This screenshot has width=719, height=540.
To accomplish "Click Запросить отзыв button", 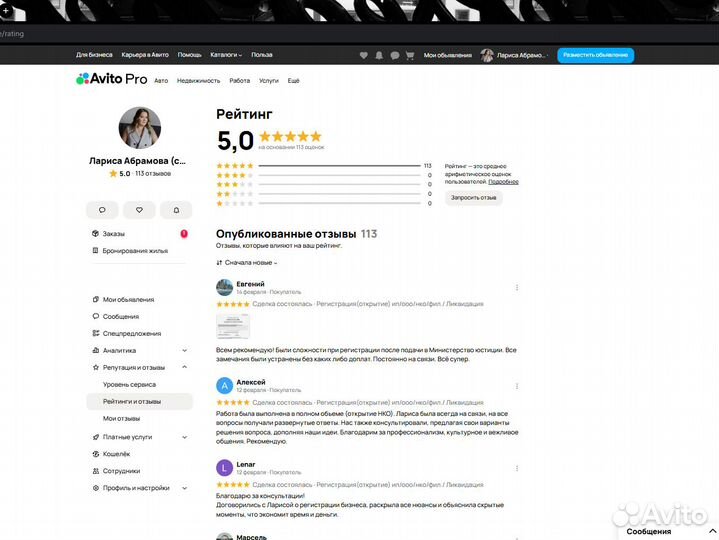I will (473, 198).
